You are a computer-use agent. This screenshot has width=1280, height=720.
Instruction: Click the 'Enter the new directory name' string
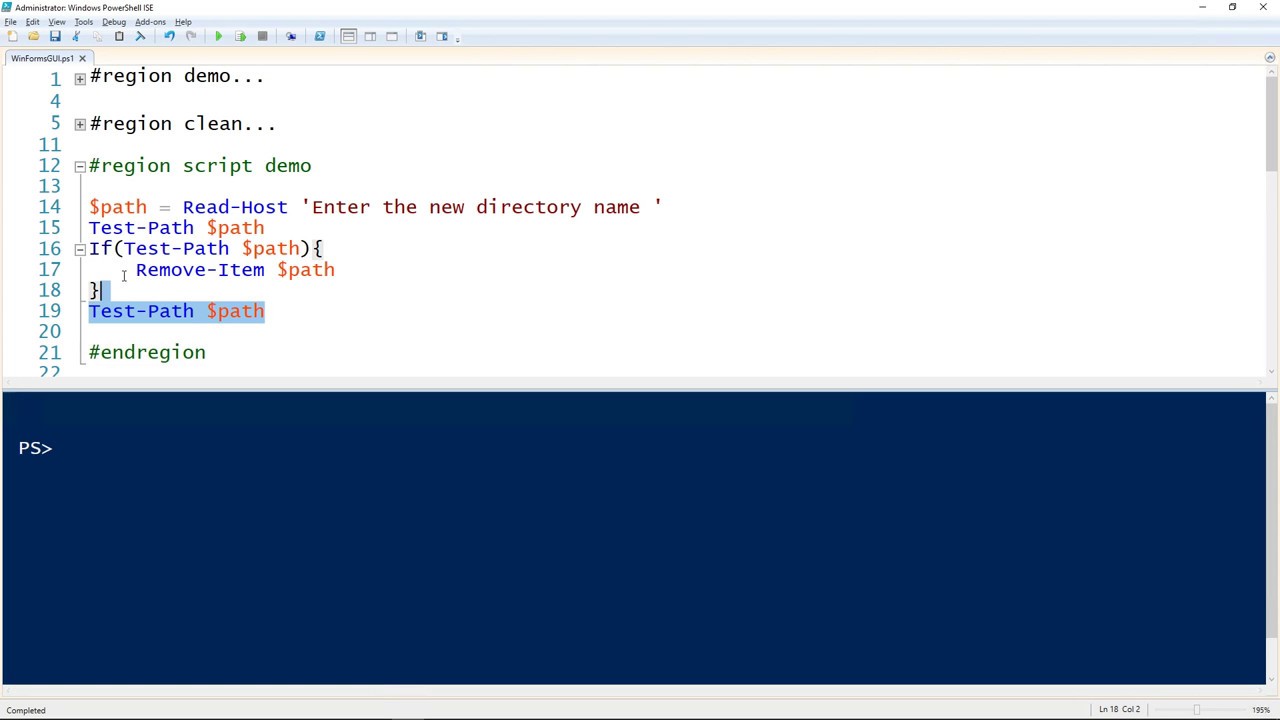(x=481, y=207)
